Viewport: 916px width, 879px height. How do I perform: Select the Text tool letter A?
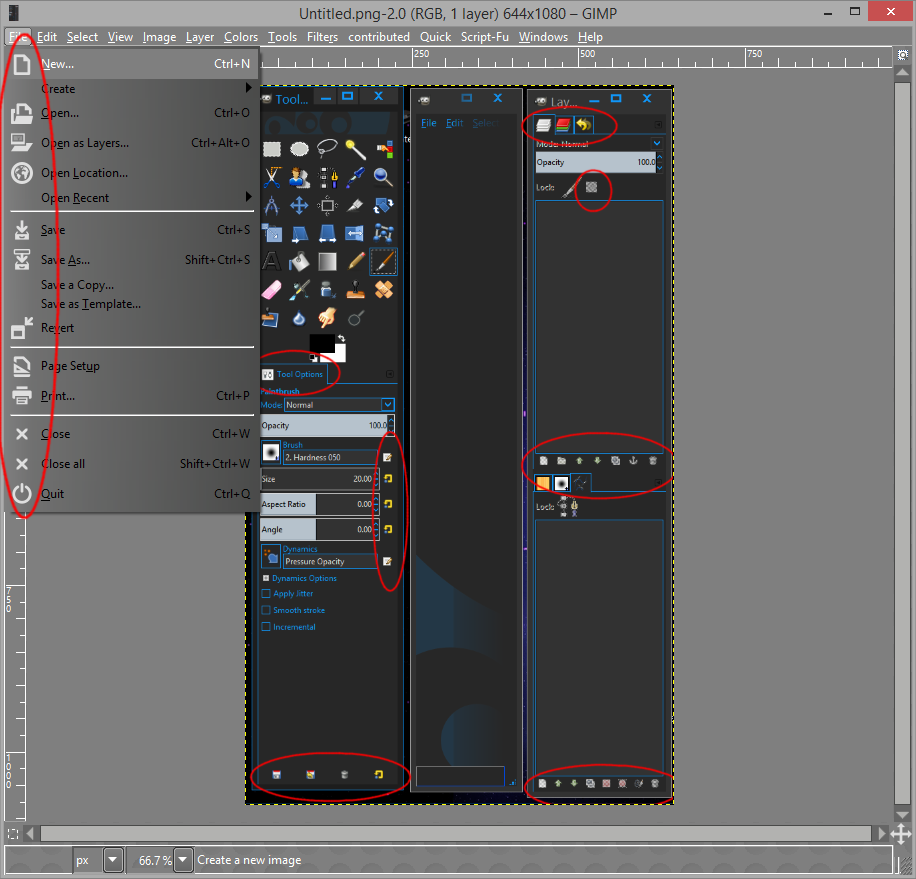(272, 262)
